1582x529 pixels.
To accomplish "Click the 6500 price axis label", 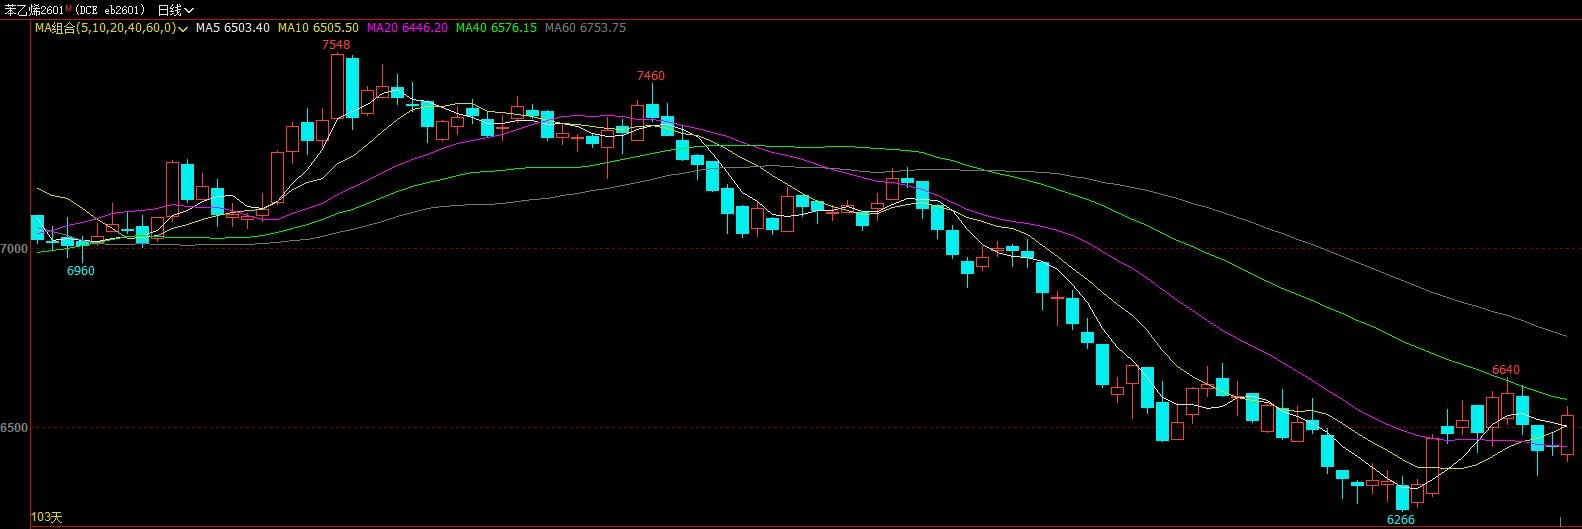I will (x=14, y=428).
